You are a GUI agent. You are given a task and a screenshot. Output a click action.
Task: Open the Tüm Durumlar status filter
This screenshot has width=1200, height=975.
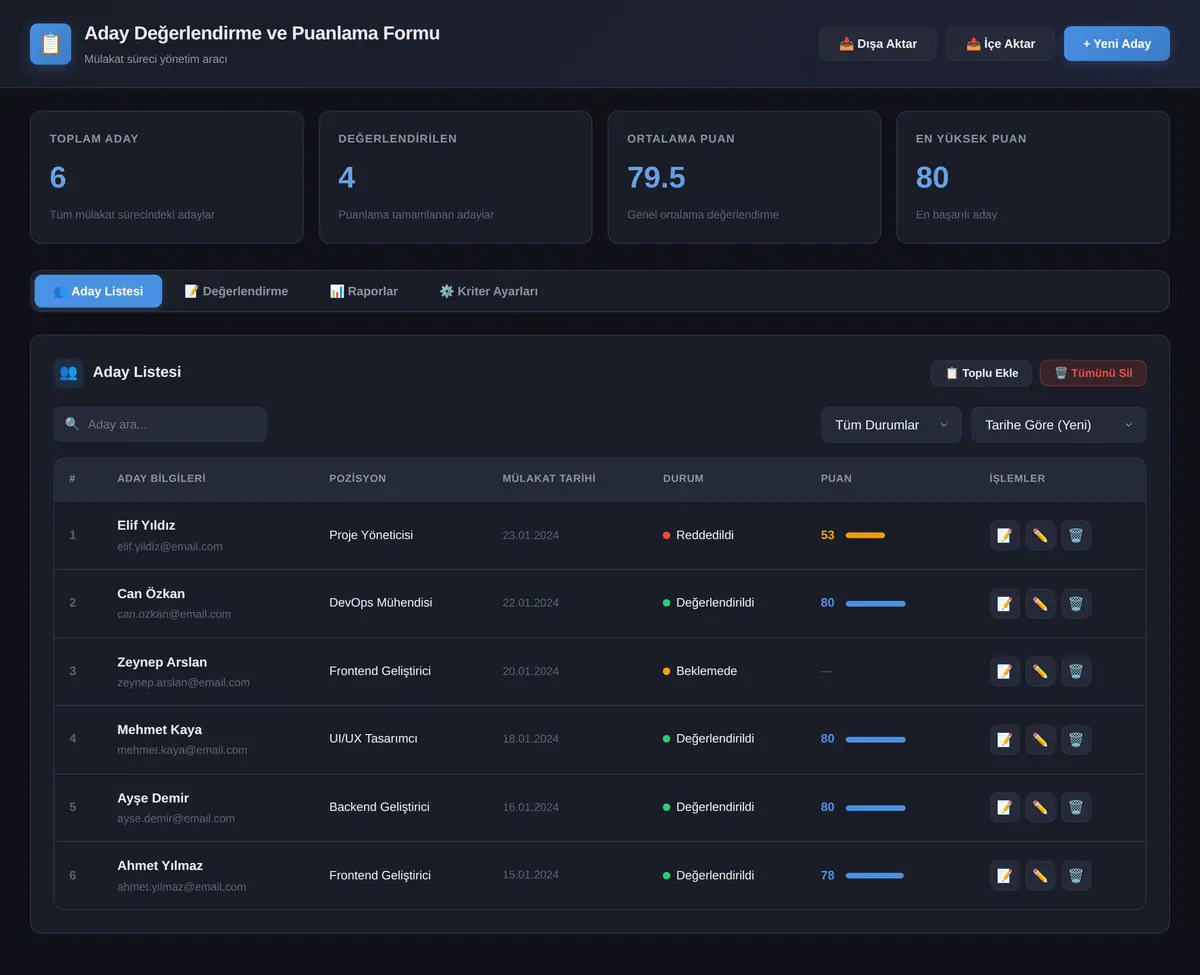(x=891, y=425)
